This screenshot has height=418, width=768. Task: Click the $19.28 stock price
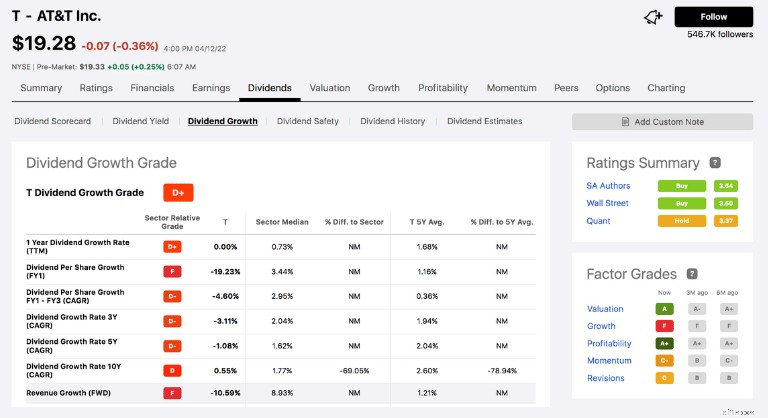[x=44, y=43]
